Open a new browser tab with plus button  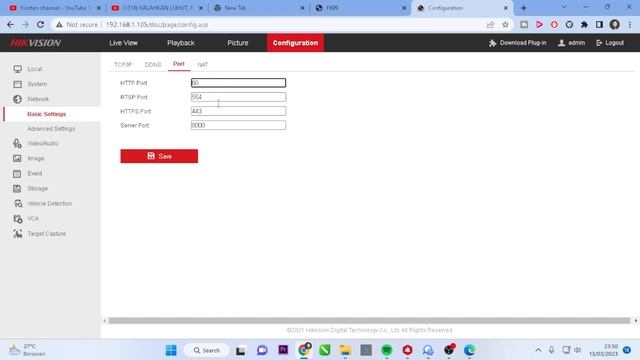(x=524, y=8)
